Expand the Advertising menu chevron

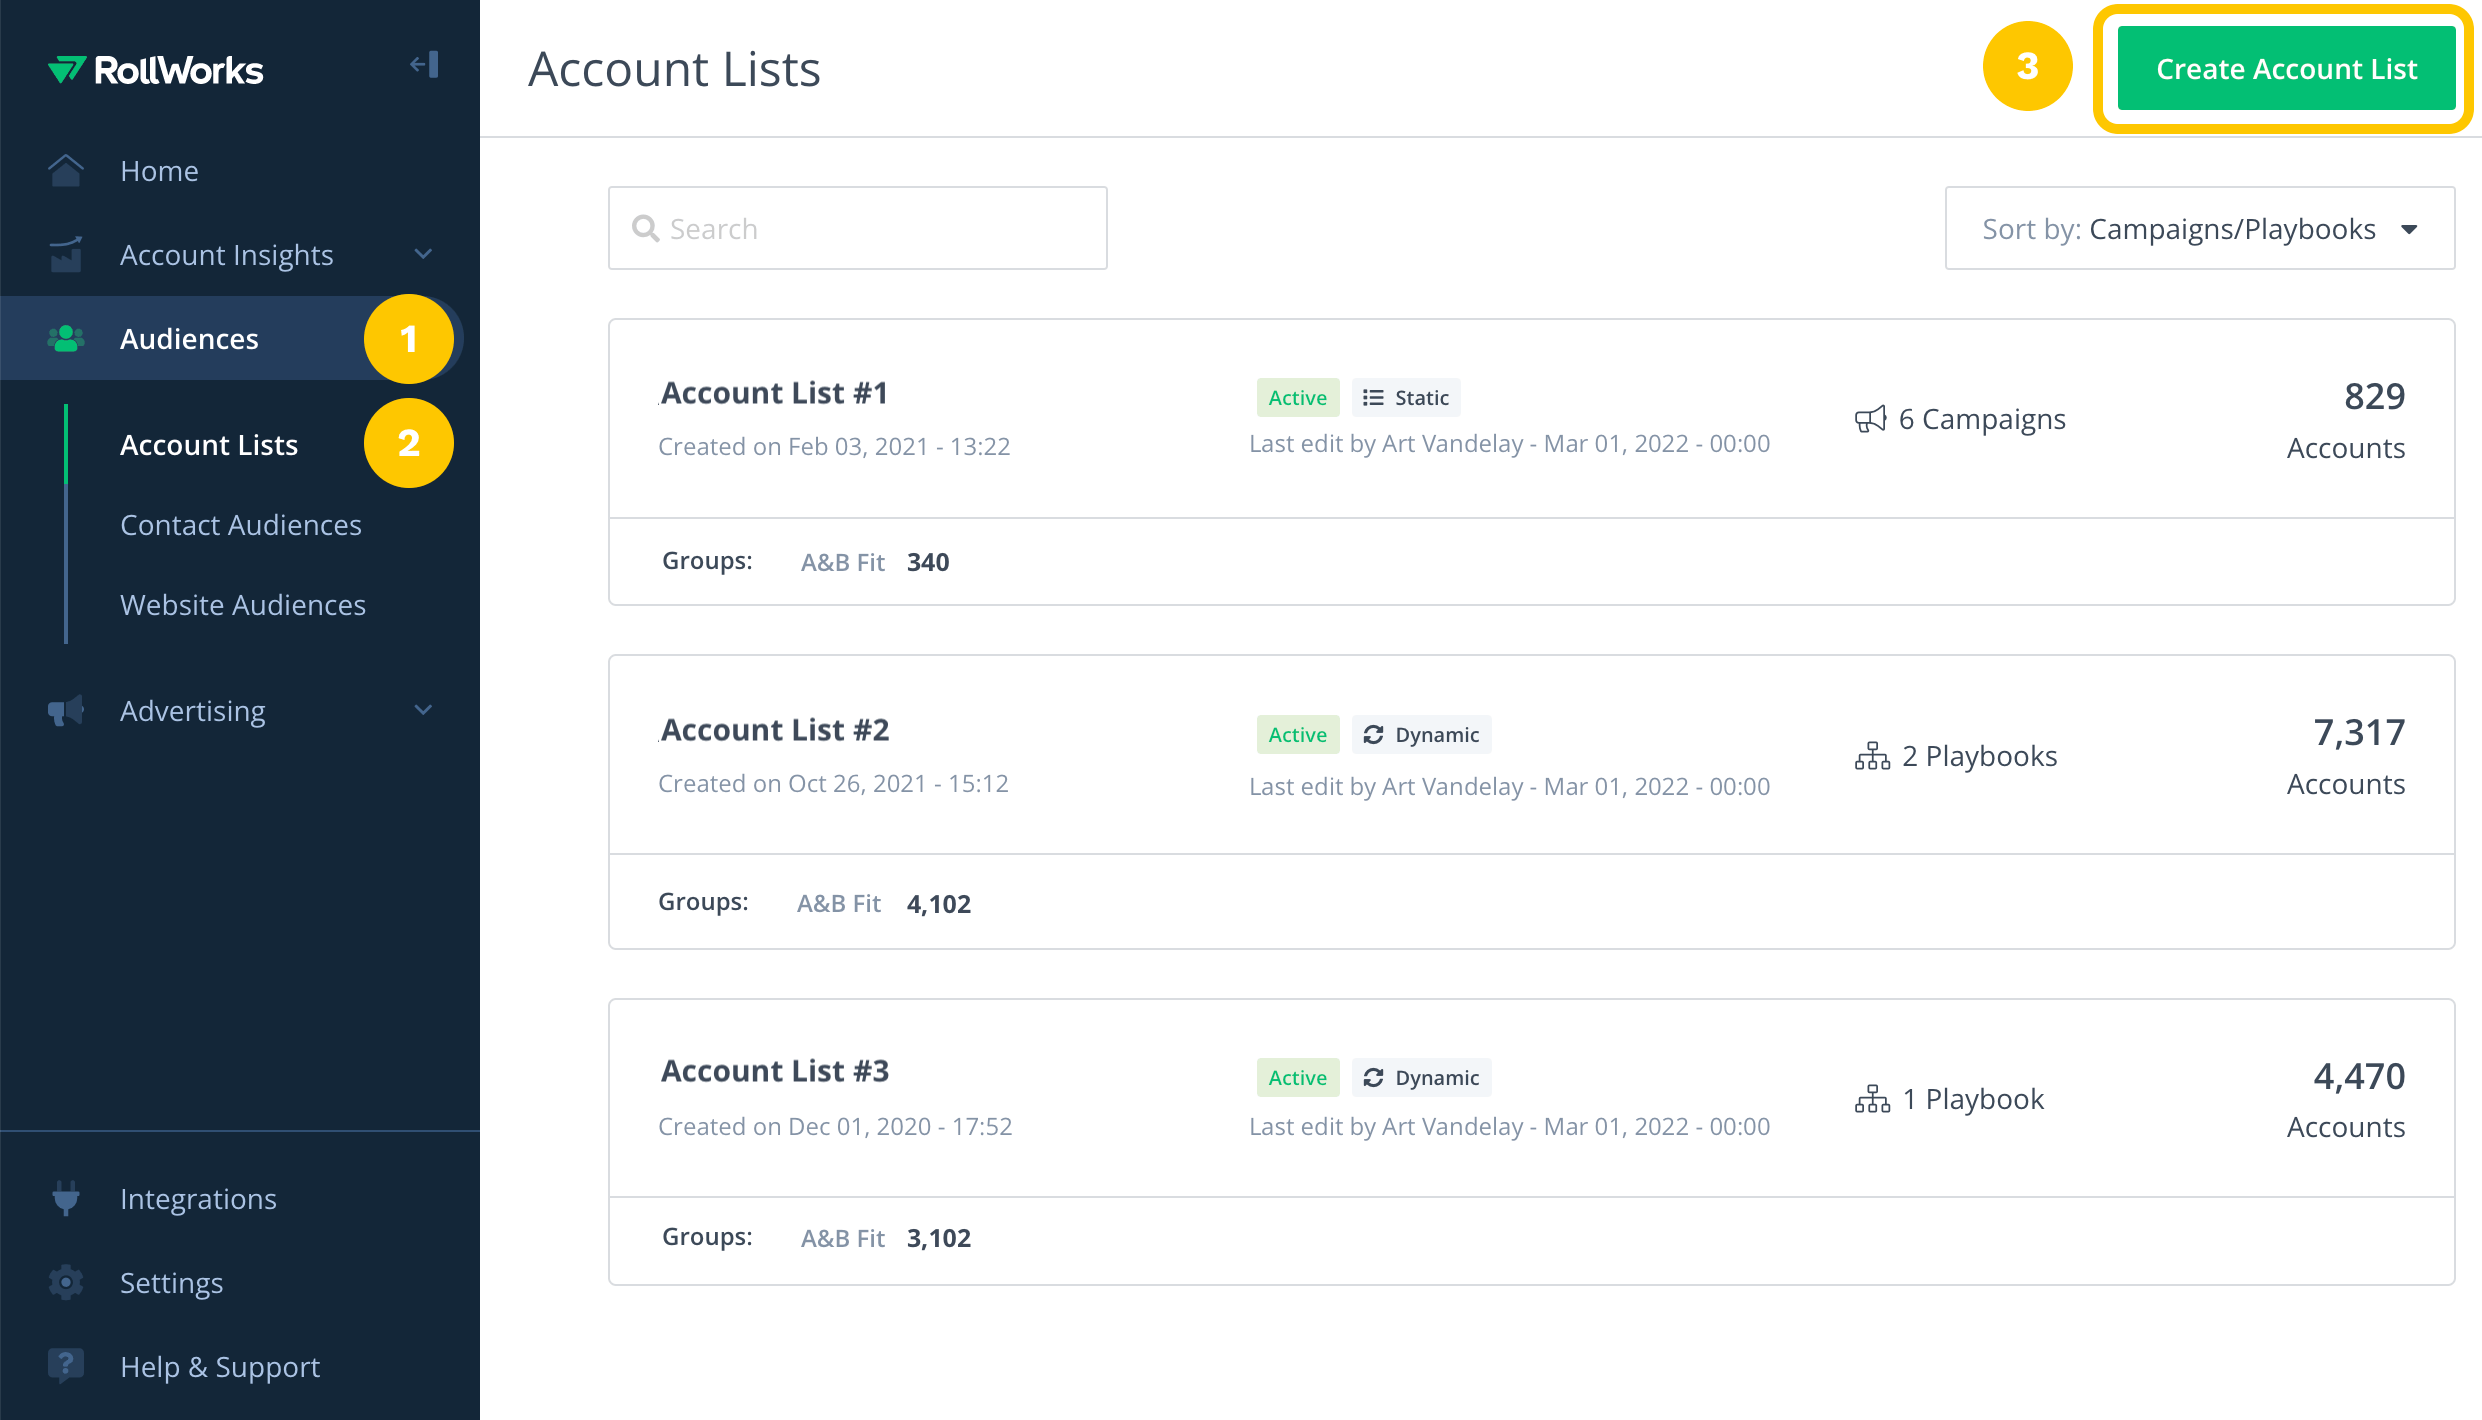tap(424, 711)
